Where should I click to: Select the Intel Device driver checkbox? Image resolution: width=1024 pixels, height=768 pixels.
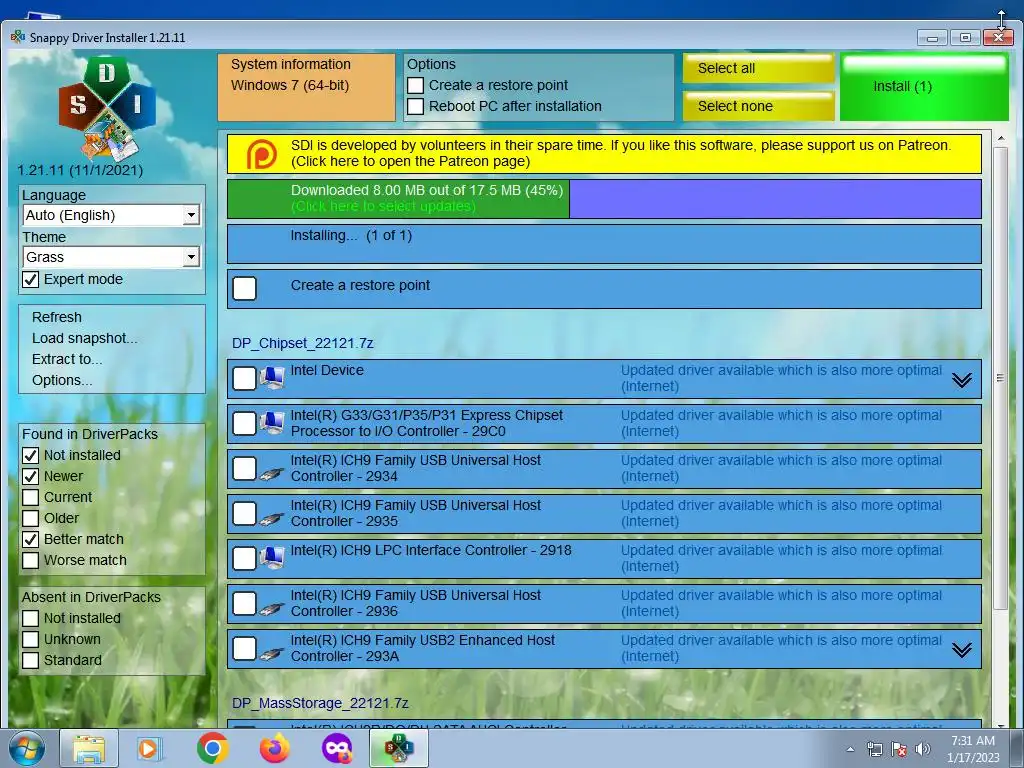click(x=244, y=378)
